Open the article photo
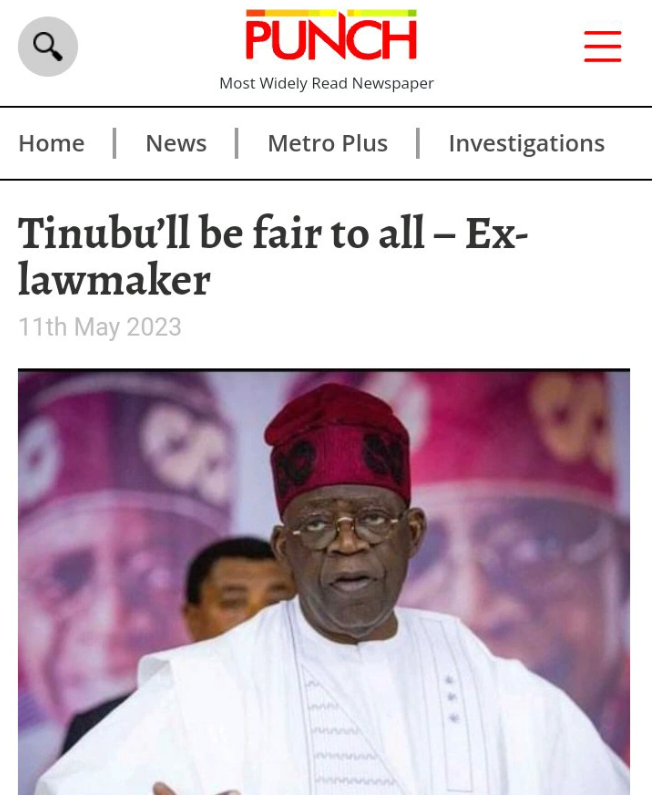 click(324, 582)
